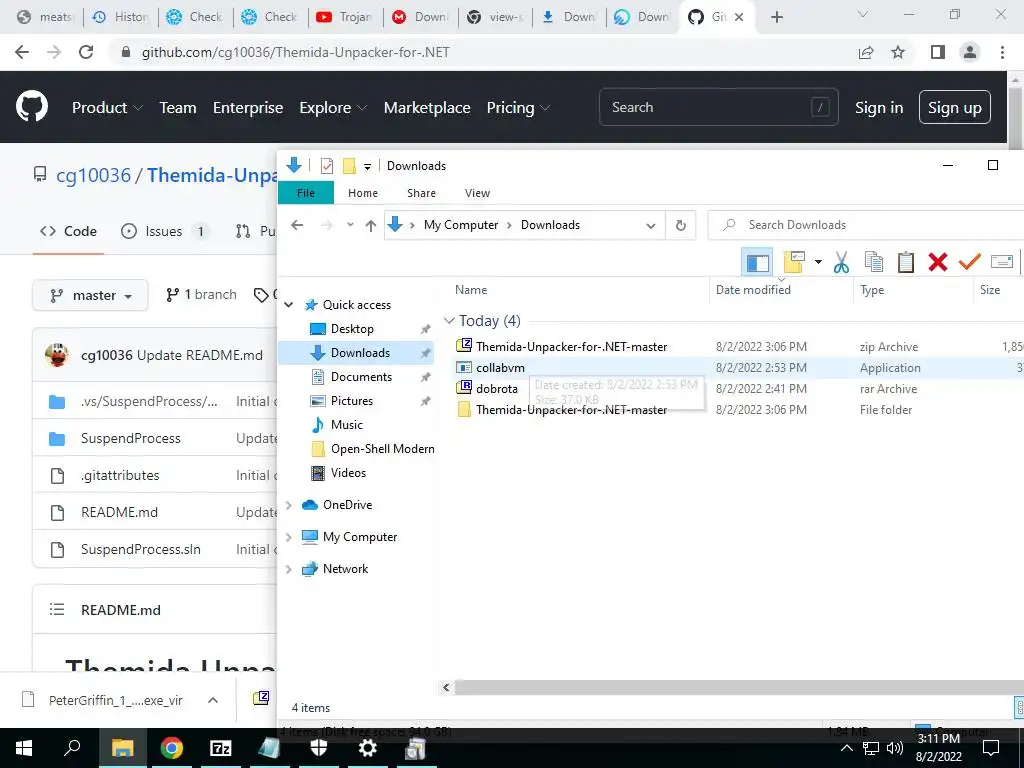Open folder options icon in Explorer toolbar
The image size is (1024, 768).
coord(793,263)
